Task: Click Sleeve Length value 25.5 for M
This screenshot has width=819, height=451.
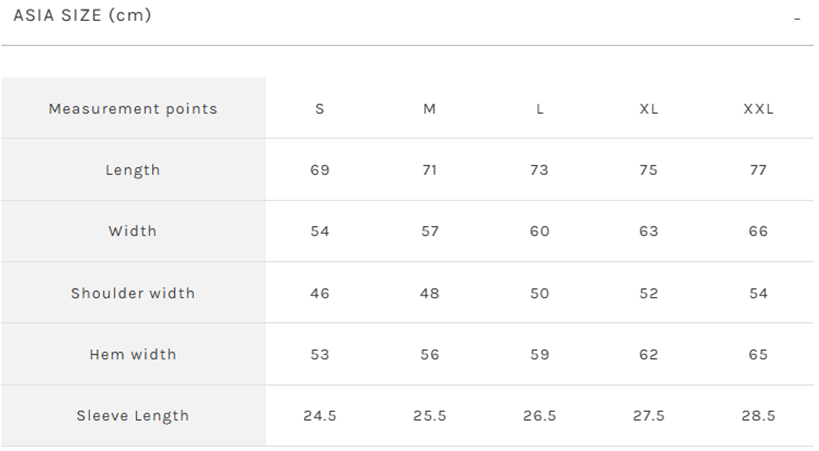Action: point(430,416)
